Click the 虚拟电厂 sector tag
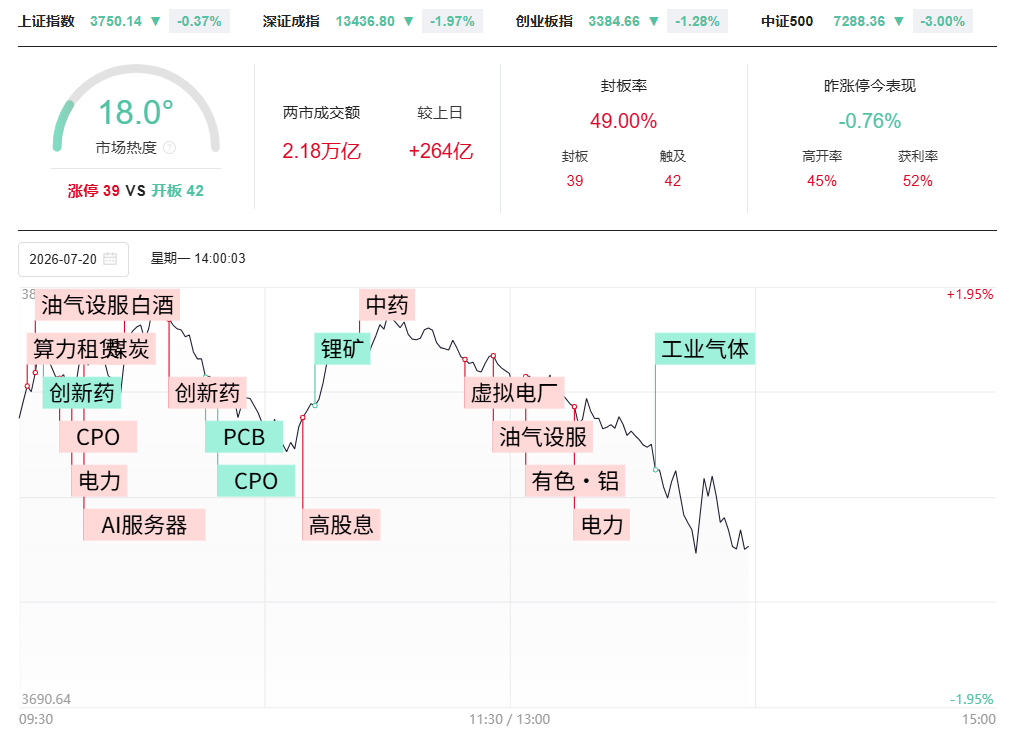 (514, 393)
